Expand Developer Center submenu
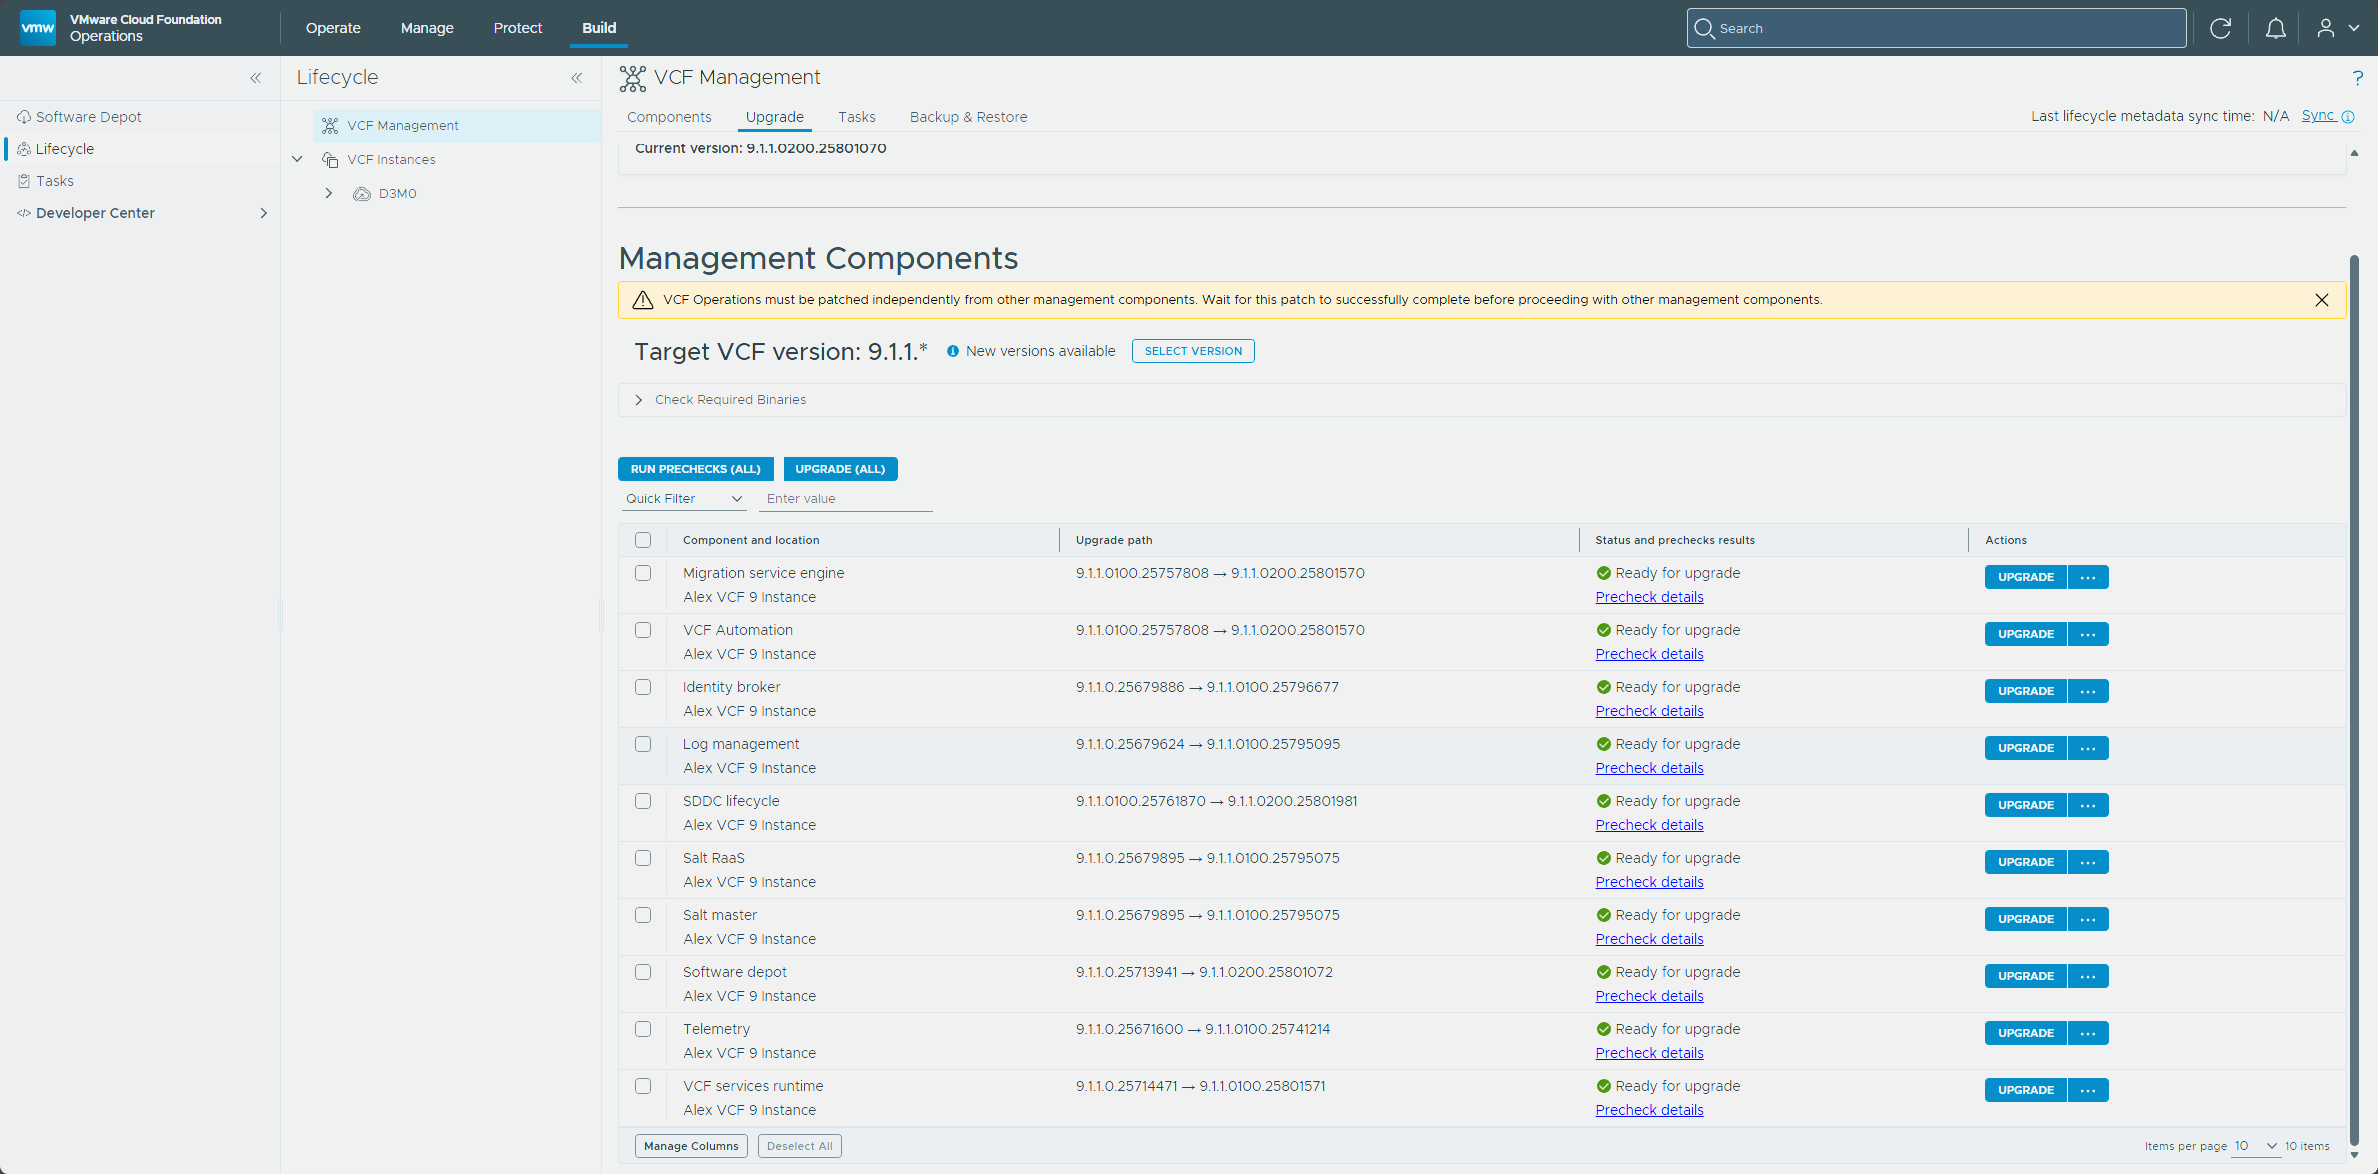The width and height of the screenshot is (2378, 1174). (x=264, y=213)
